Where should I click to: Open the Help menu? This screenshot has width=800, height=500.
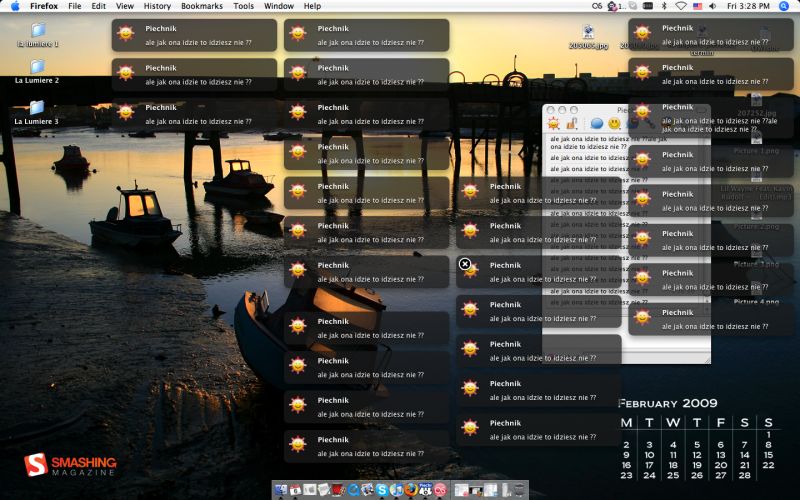point(312,6)
